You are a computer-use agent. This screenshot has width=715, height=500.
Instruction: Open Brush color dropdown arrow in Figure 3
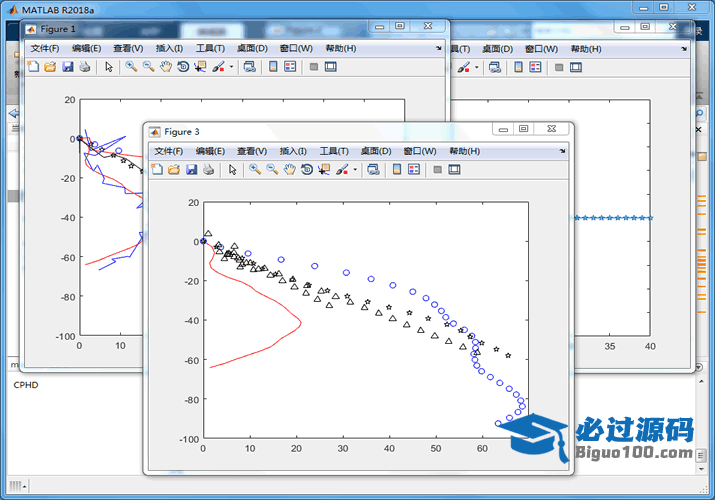pyautogui.click(x=355, y=170)
